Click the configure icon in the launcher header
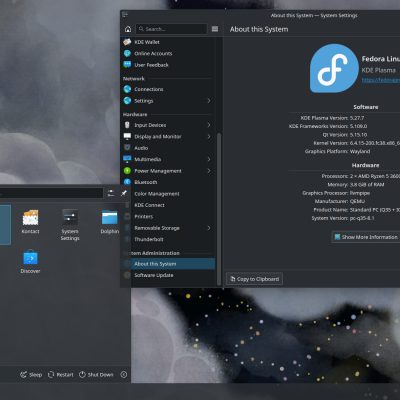Viewport: 400px width, 400px height. point(111,193)
